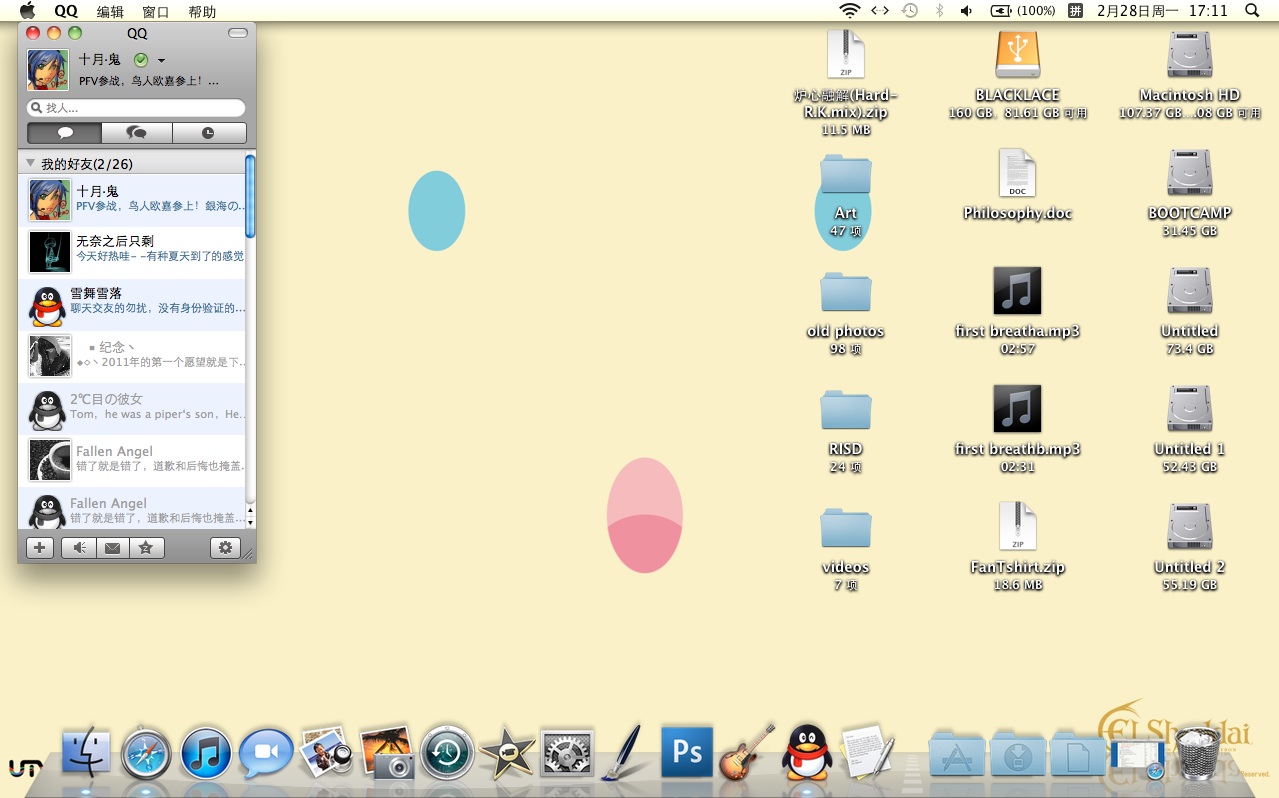Select first breathb.mp3 on desktop
Viewport: 1279px width, 798px height.
point(1017,411)
